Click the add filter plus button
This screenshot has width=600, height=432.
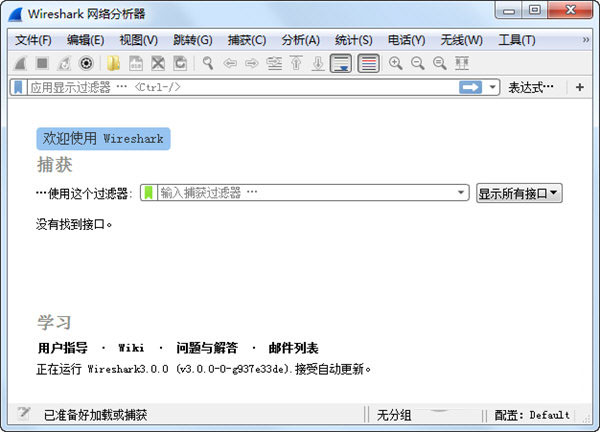(x=580, y=88)
